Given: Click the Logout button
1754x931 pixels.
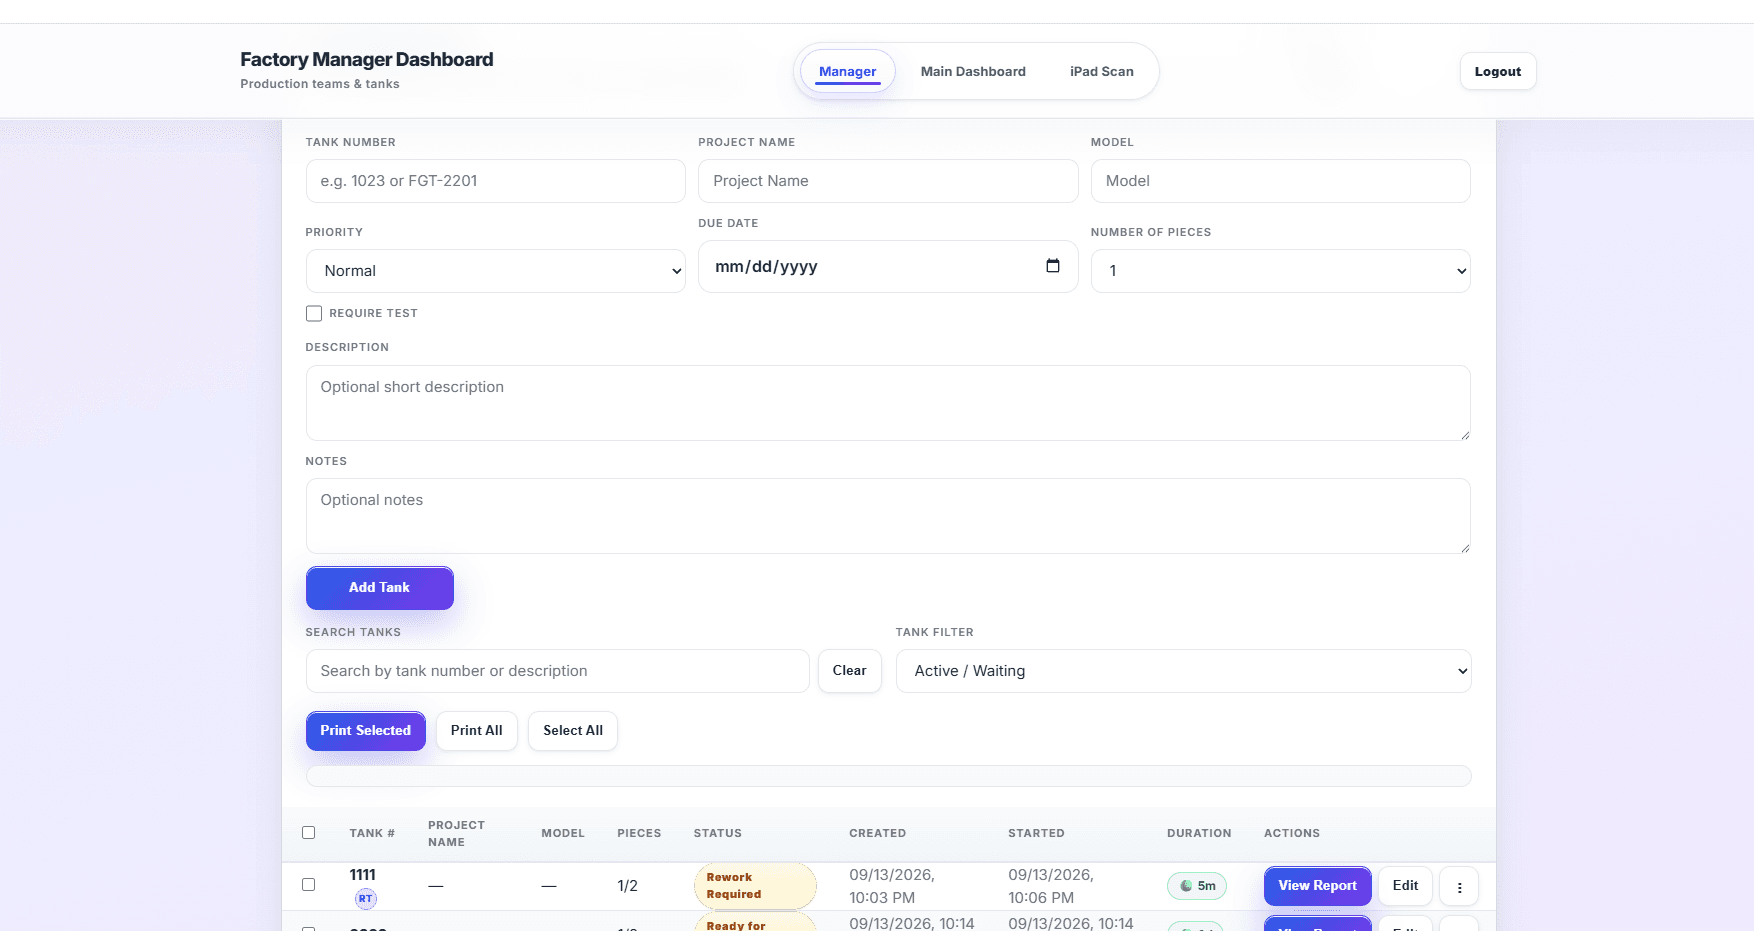Looking at the screenshot, I should [1498, 72].
